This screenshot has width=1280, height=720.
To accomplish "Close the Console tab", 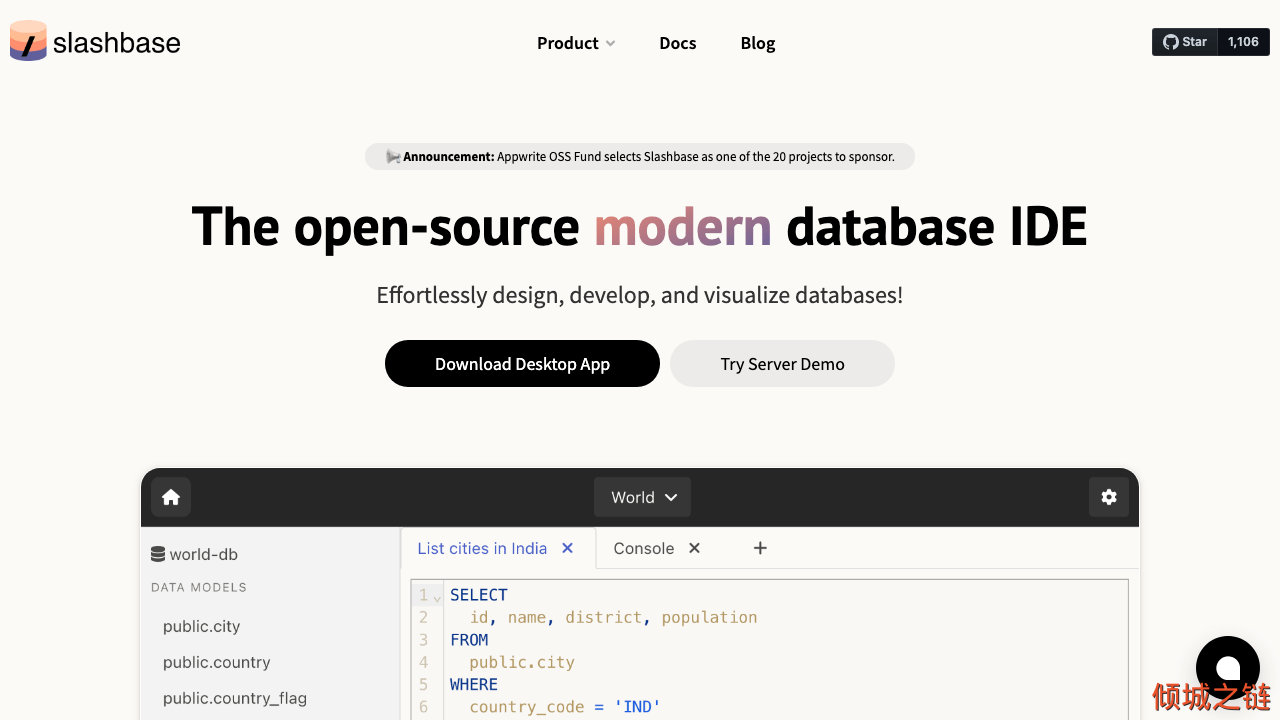I will 695,548.
